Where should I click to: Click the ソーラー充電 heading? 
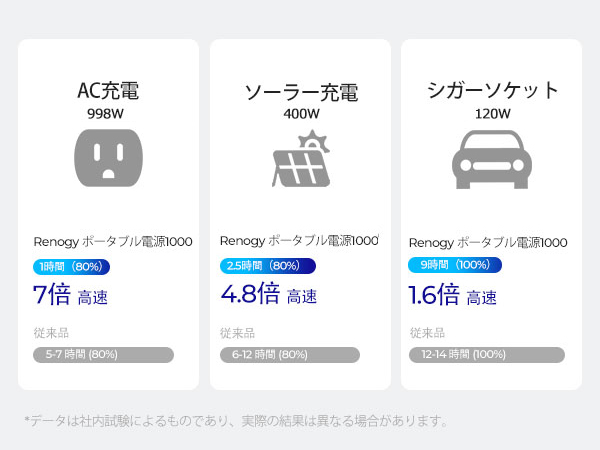point(300,93)
